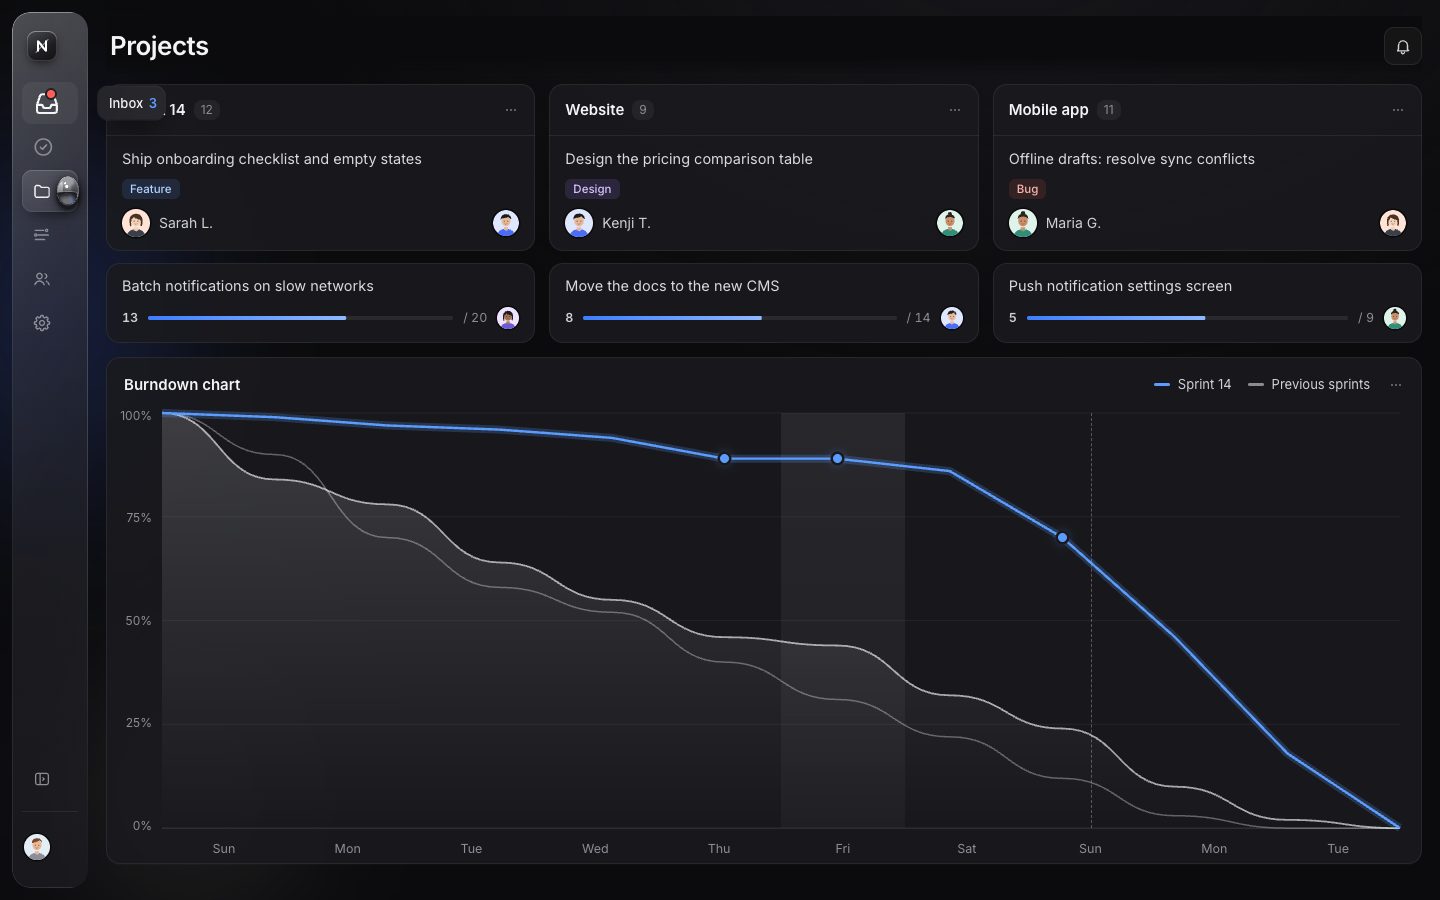Click Maria G.'s avatar beside her name
Image resolution: width=1440 pixels, height=900 pixels.
(x=1023, y=223)
